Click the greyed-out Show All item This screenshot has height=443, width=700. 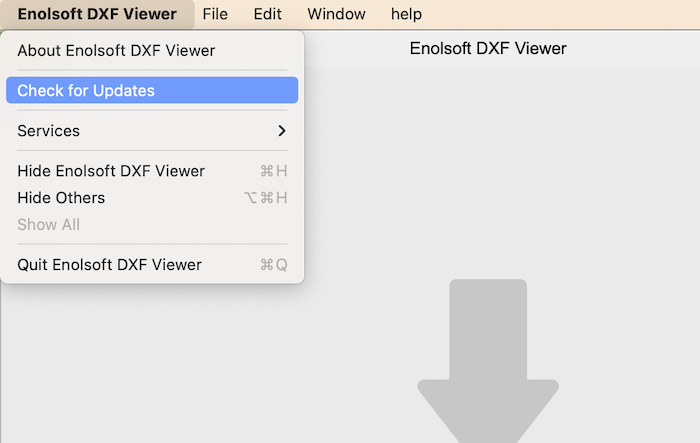48,225
